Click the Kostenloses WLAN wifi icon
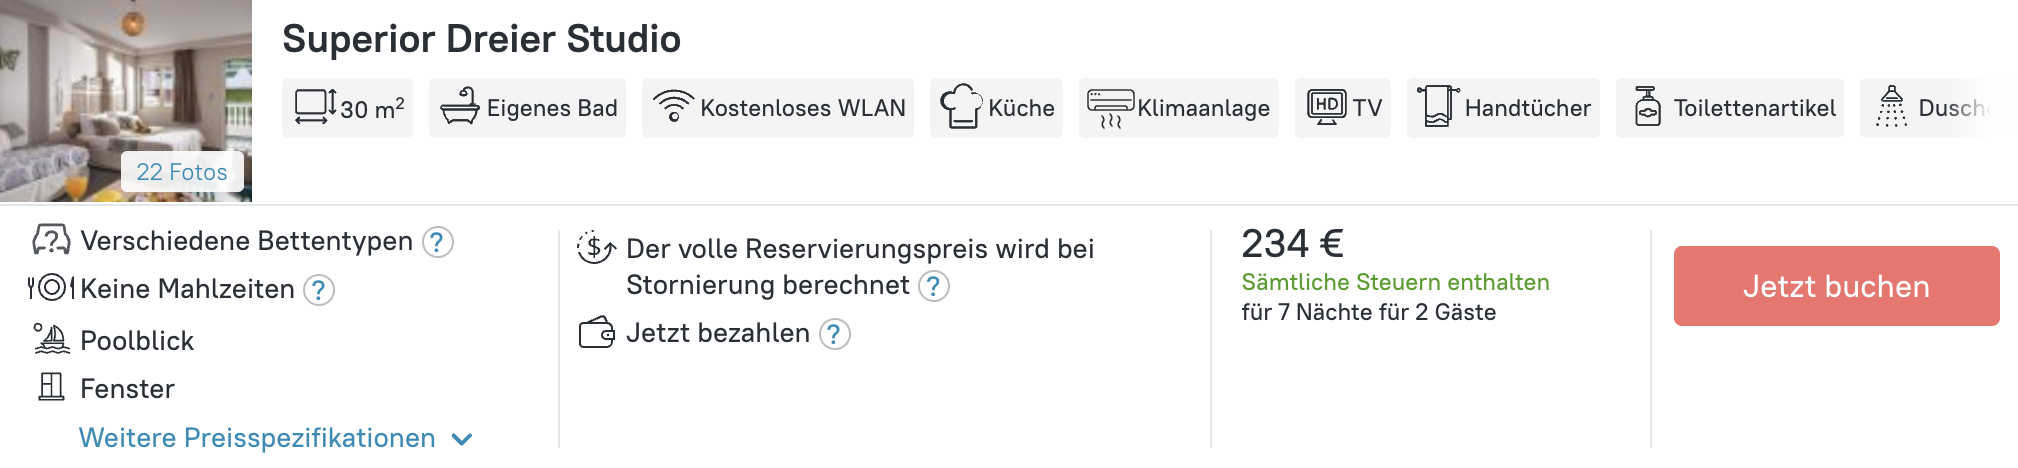The height and width of the screenshot is (468, 2018). (673, 106)
